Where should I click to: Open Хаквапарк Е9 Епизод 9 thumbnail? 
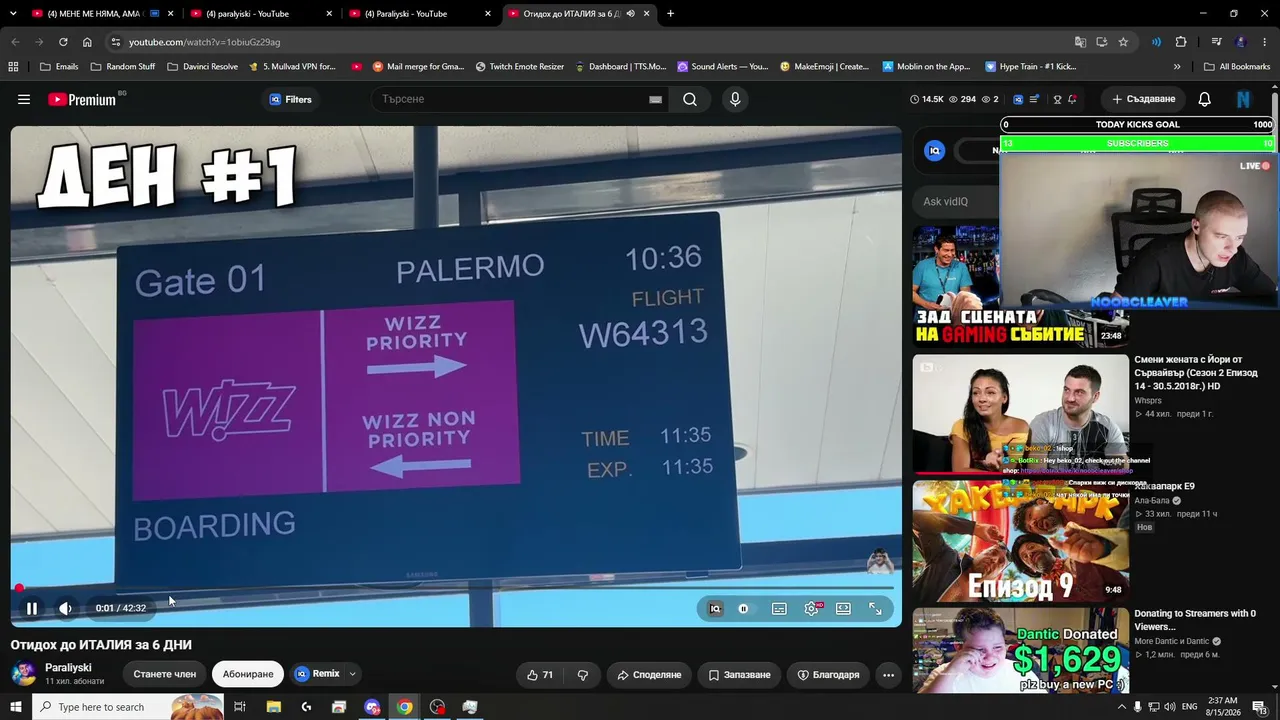(x=1020, y=541)
